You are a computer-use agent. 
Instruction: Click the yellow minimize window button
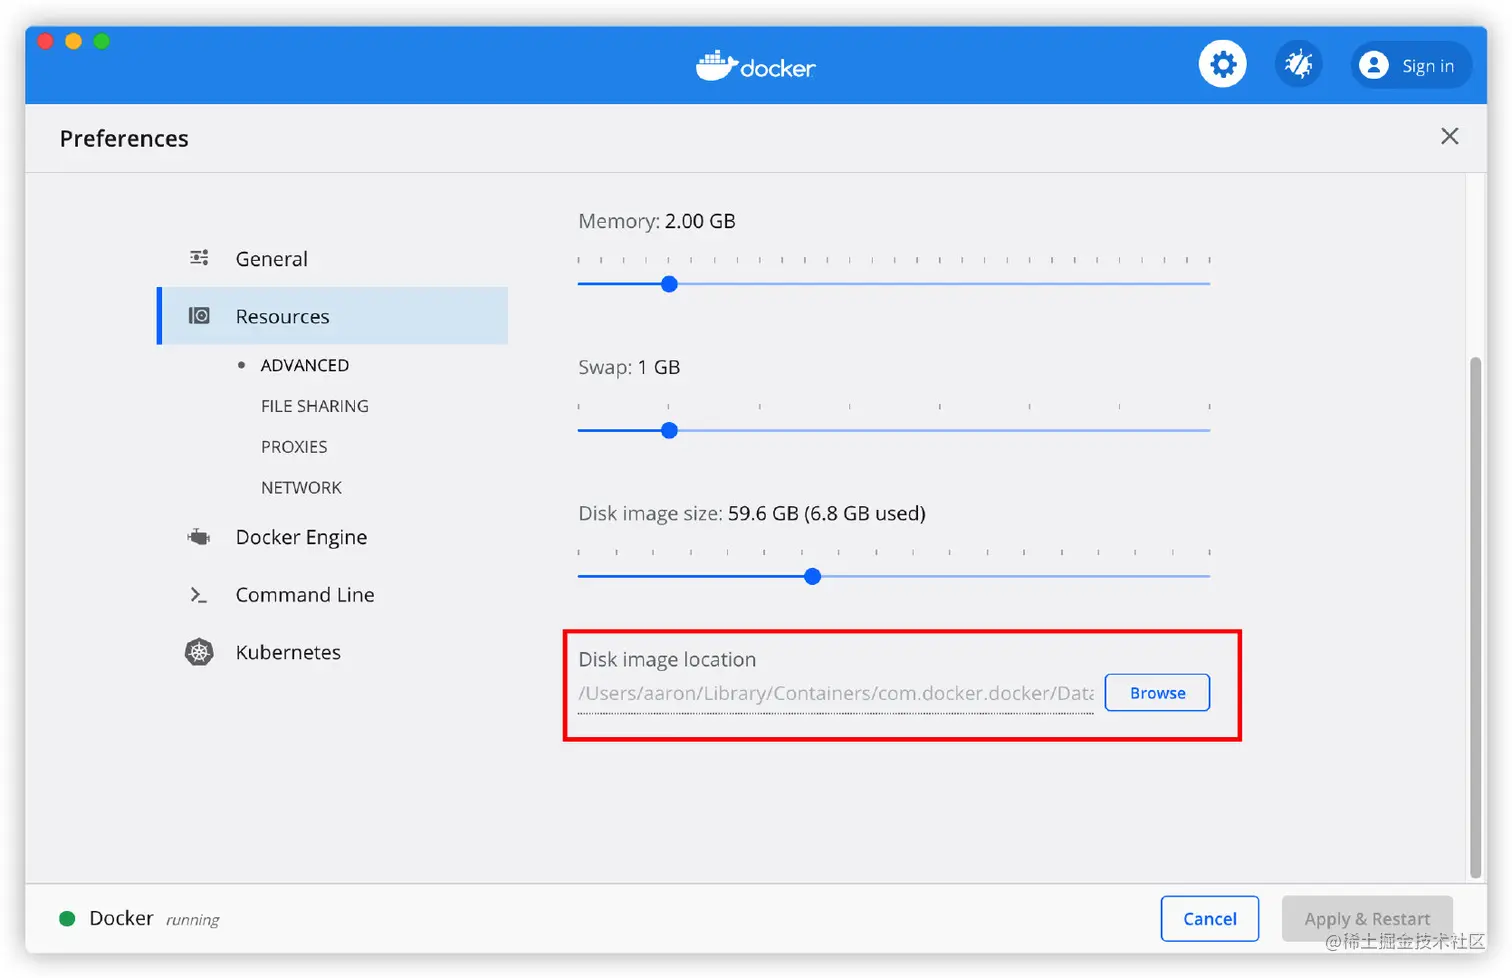73,41
